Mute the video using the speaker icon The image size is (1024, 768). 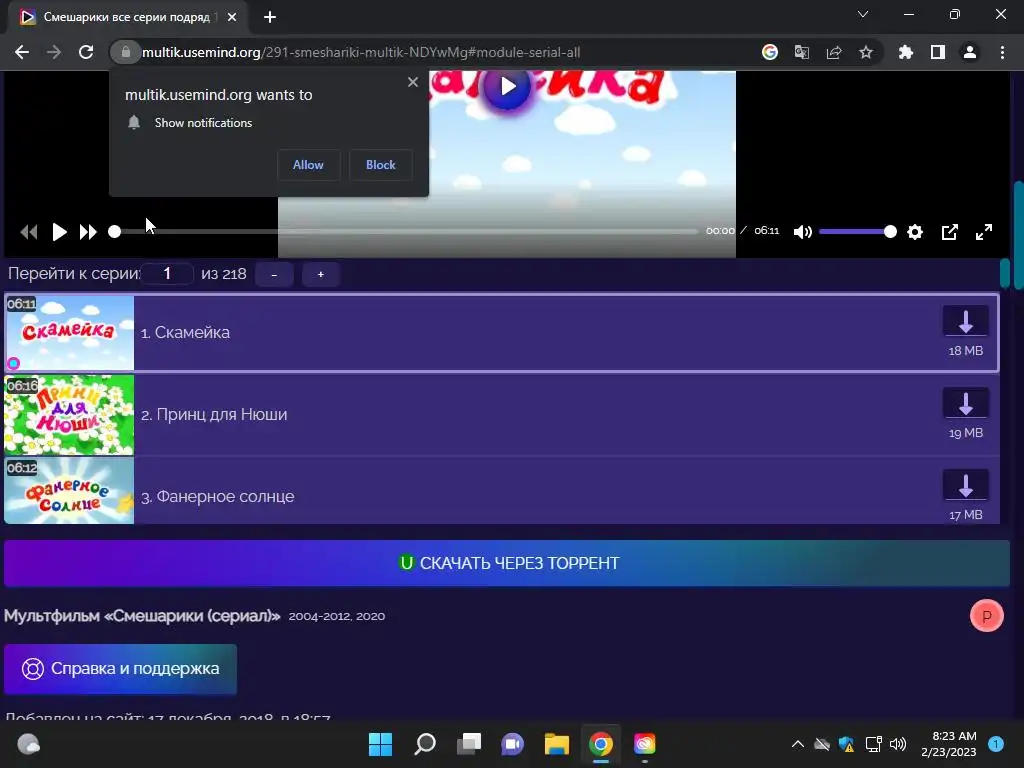pos(803,232)
